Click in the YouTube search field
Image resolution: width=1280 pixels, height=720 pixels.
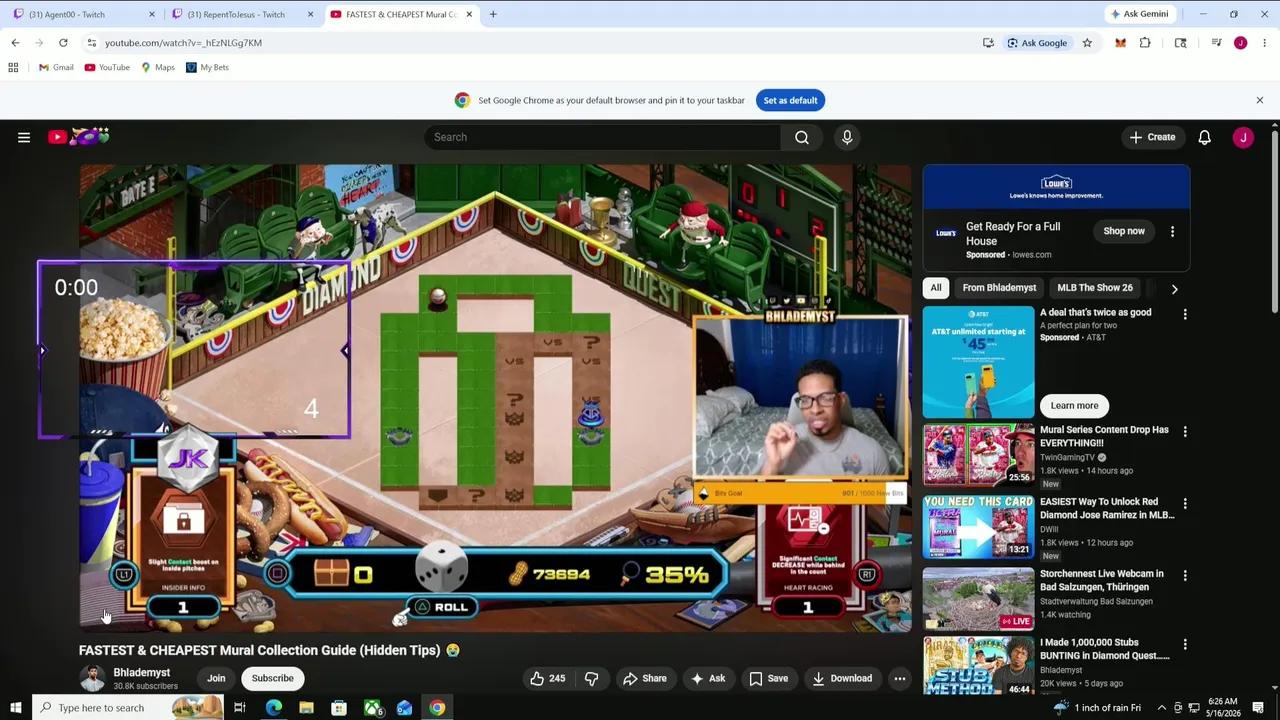602,137
